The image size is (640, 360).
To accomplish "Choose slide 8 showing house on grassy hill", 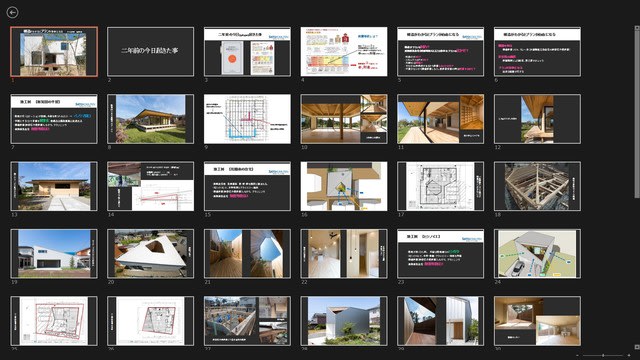I will (x=151, y=119).
